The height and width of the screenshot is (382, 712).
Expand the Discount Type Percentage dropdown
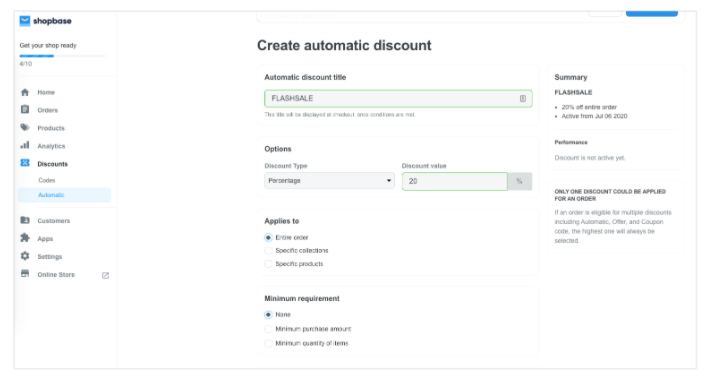pos(329,181)
